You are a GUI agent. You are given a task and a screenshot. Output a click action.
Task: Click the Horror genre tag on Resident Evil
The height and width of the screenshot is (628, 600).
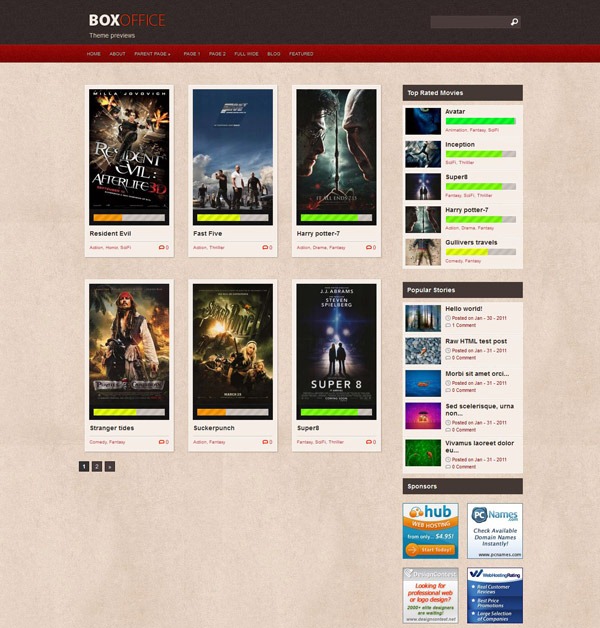112,248
